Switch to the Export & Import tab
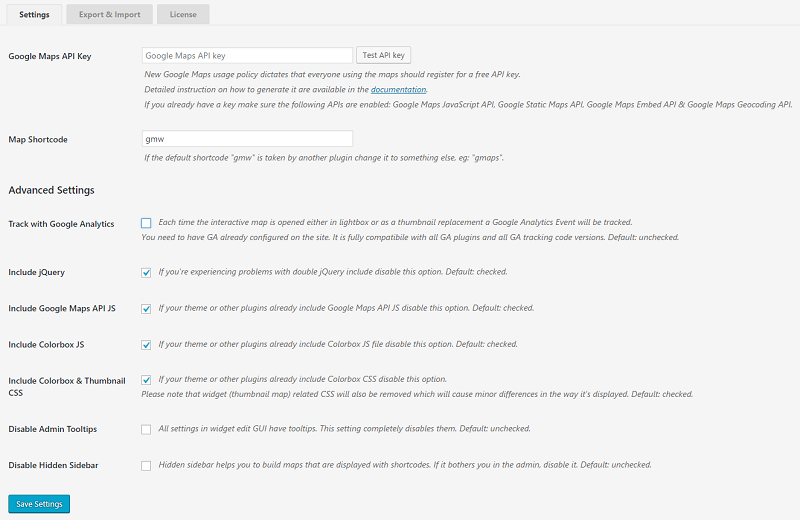 tap(110, 14)
